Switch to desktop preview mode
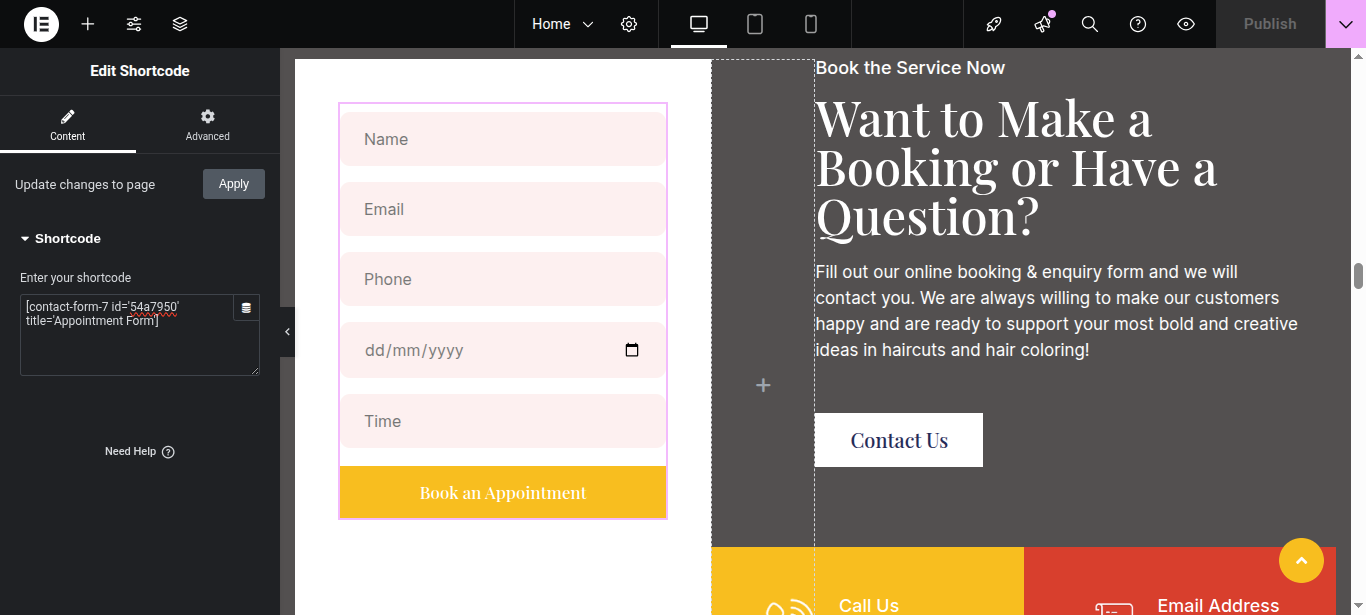 tap(699, 24)
